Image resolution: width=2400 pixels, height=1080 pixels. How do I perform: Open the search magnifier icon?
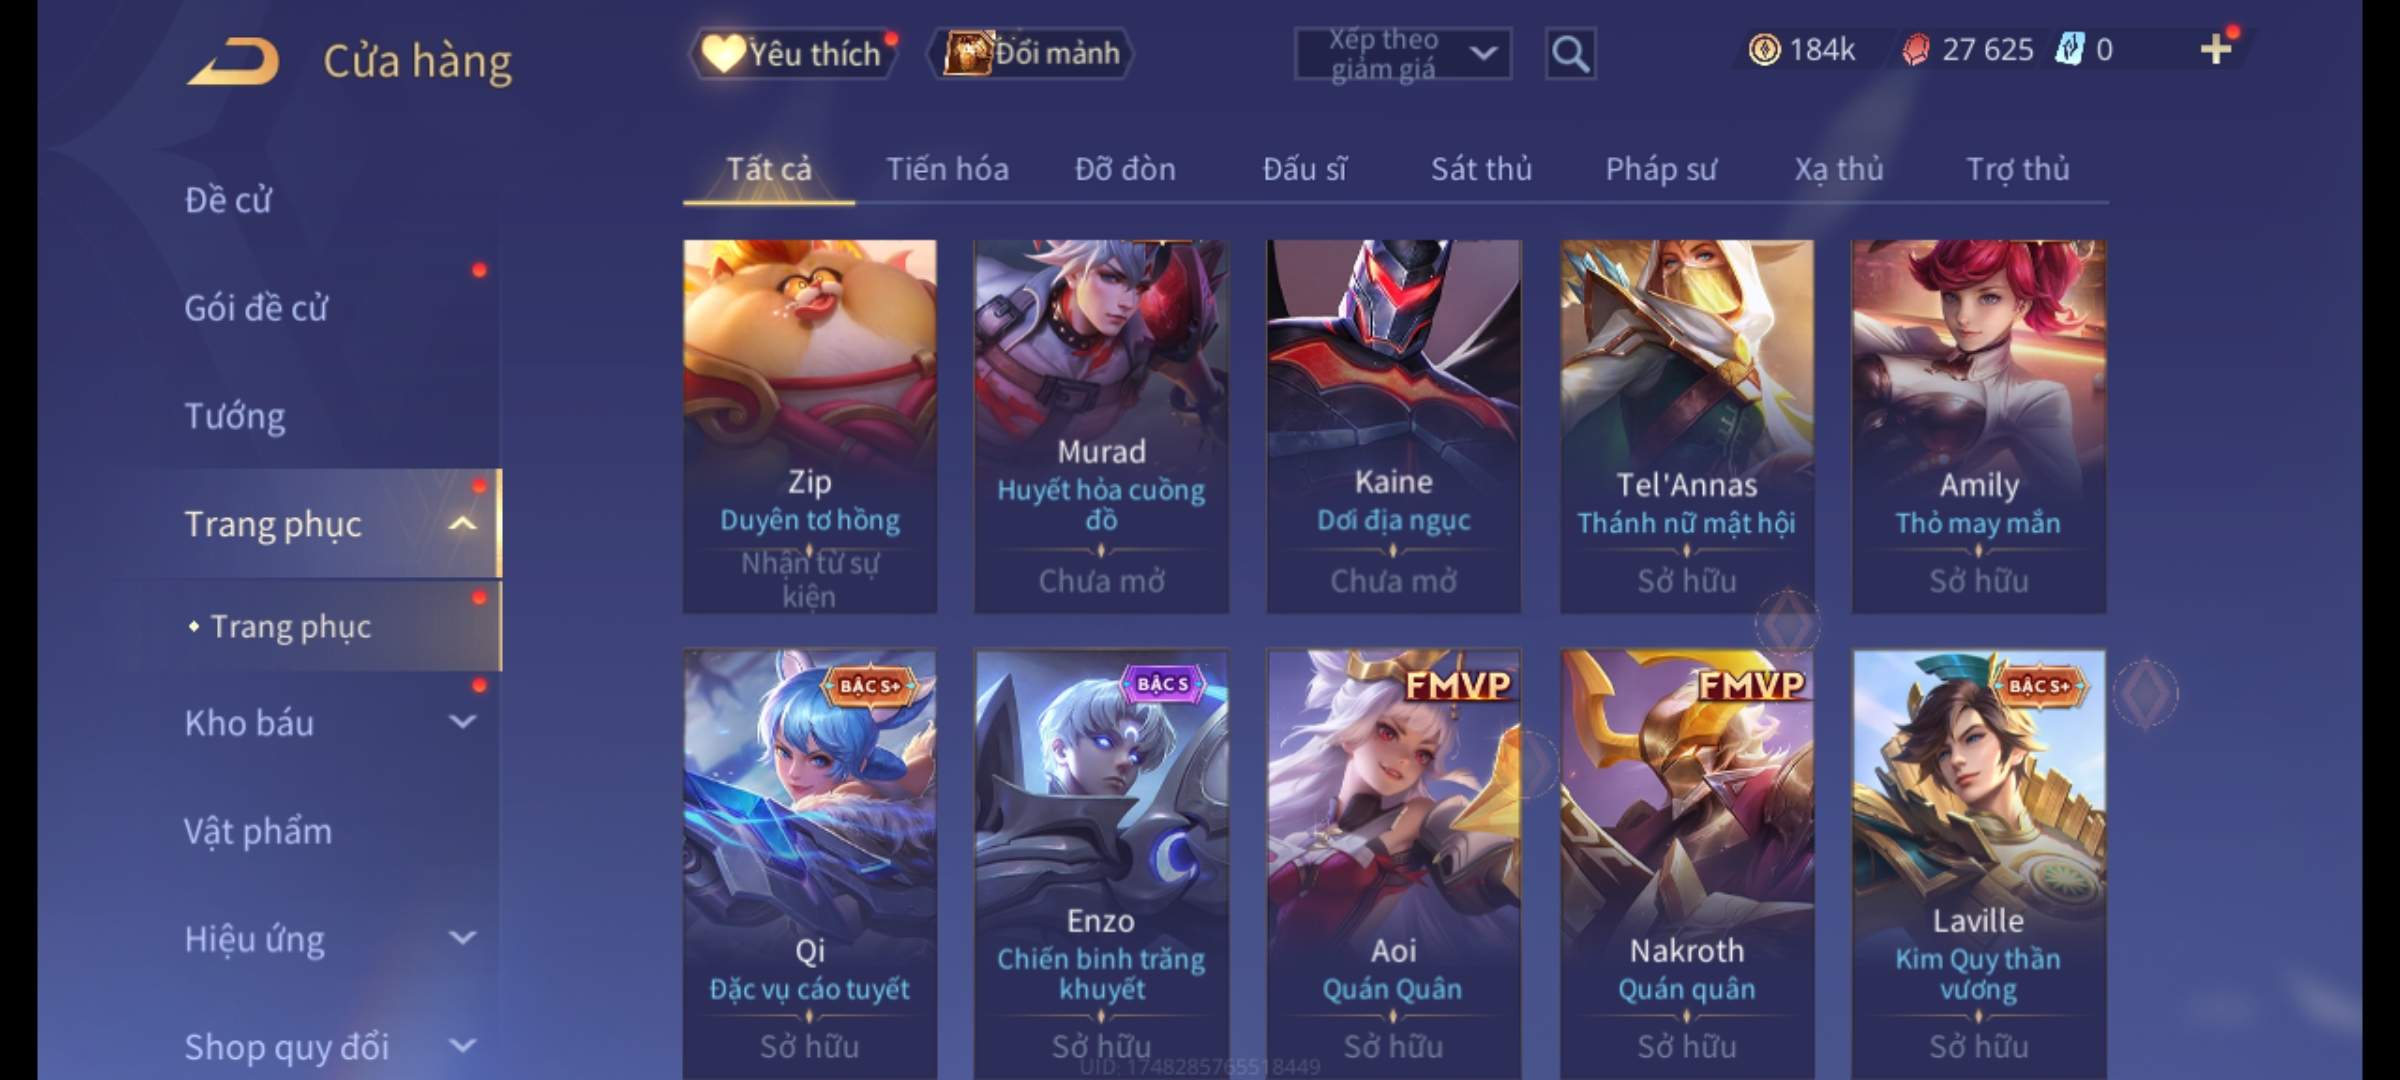pos(1570,54)
